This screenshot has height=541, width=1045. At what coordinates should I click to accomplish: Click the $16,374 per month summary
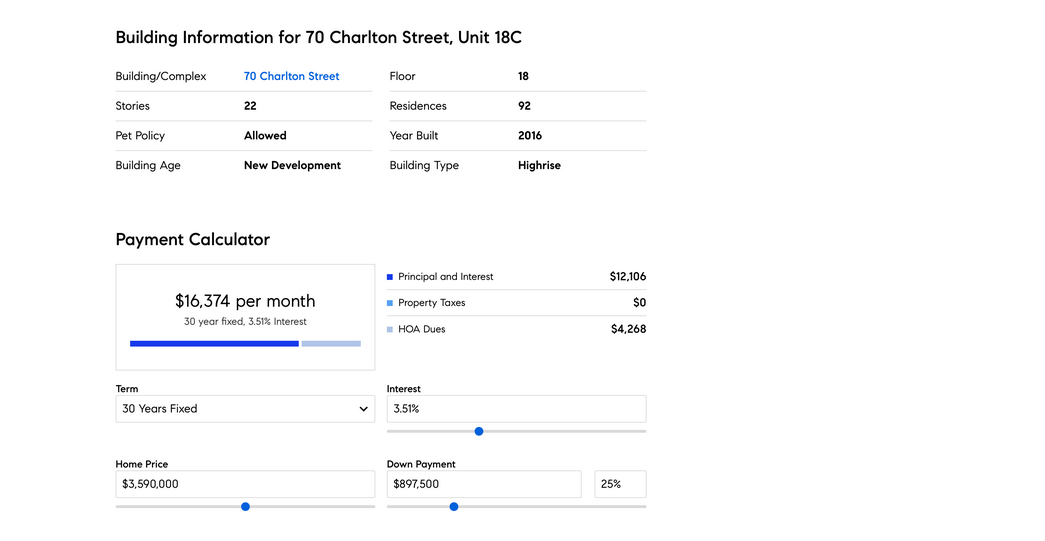(x=245, y=301)
